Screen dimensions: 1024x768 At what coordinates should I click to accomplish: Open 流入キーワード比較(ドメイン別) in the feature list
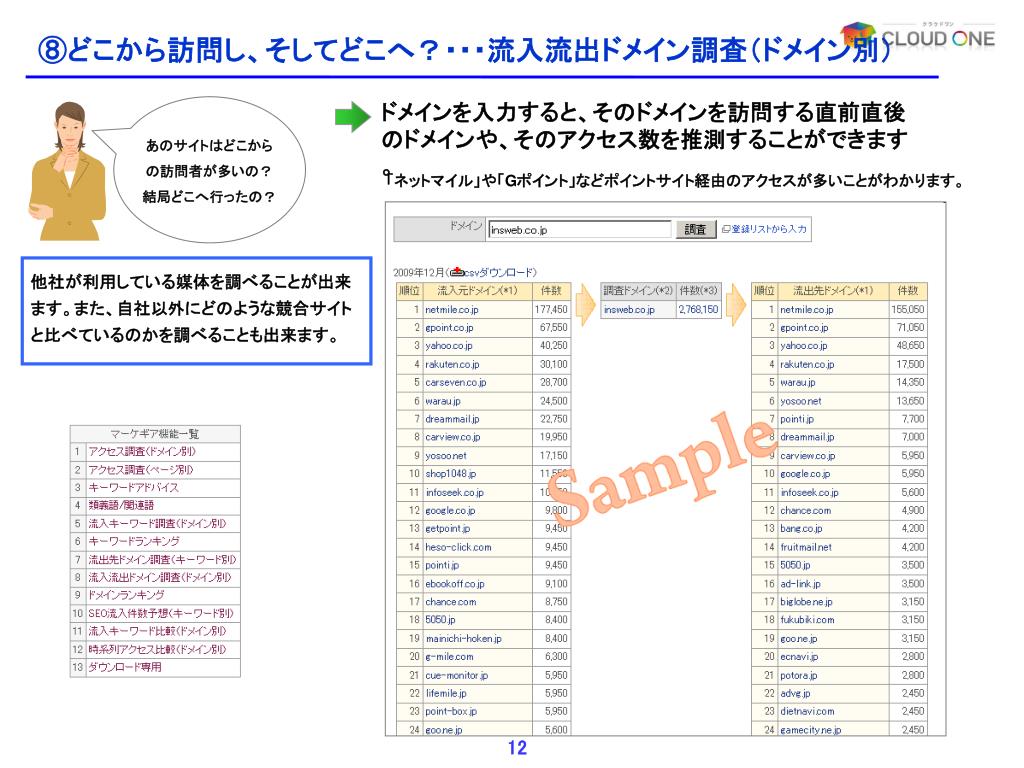click(x=157, y=631)
